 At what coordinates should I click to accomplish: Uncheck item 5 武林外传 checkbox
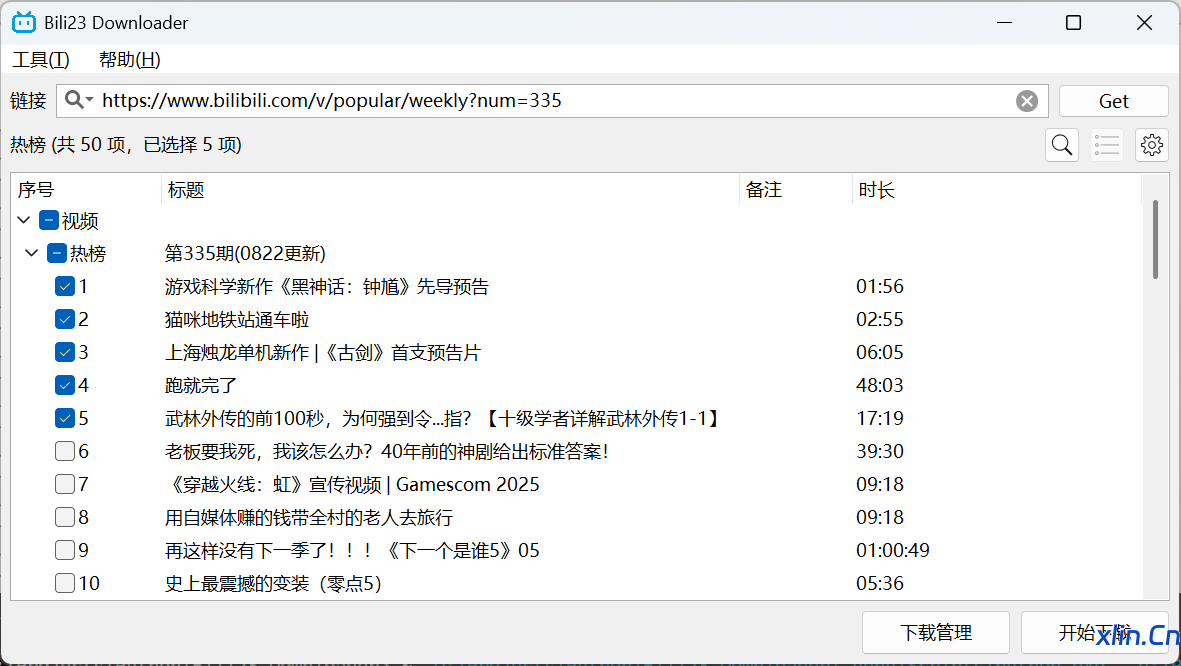point(65,418)
